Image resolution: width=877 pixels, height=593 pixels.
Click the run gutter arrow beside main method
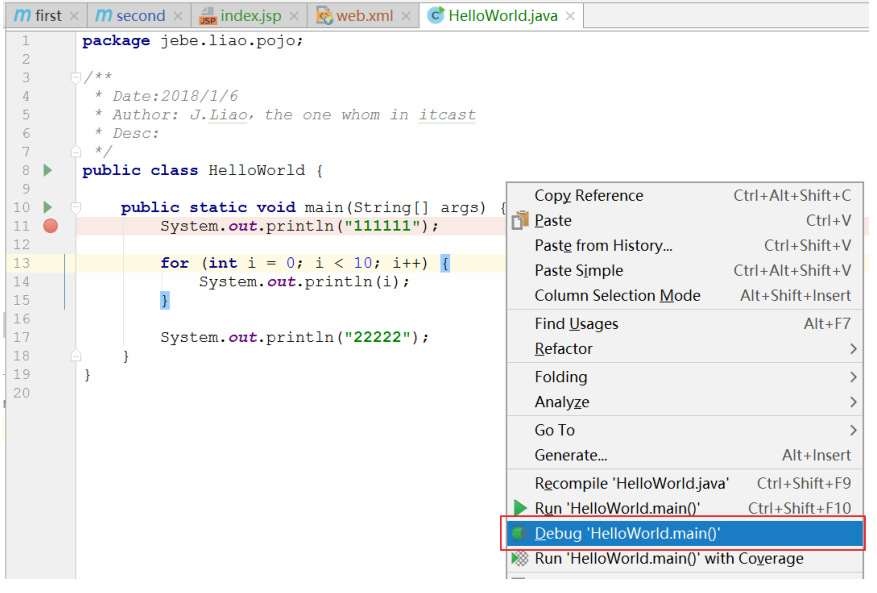pyautogui.click(x=48, y=208)
